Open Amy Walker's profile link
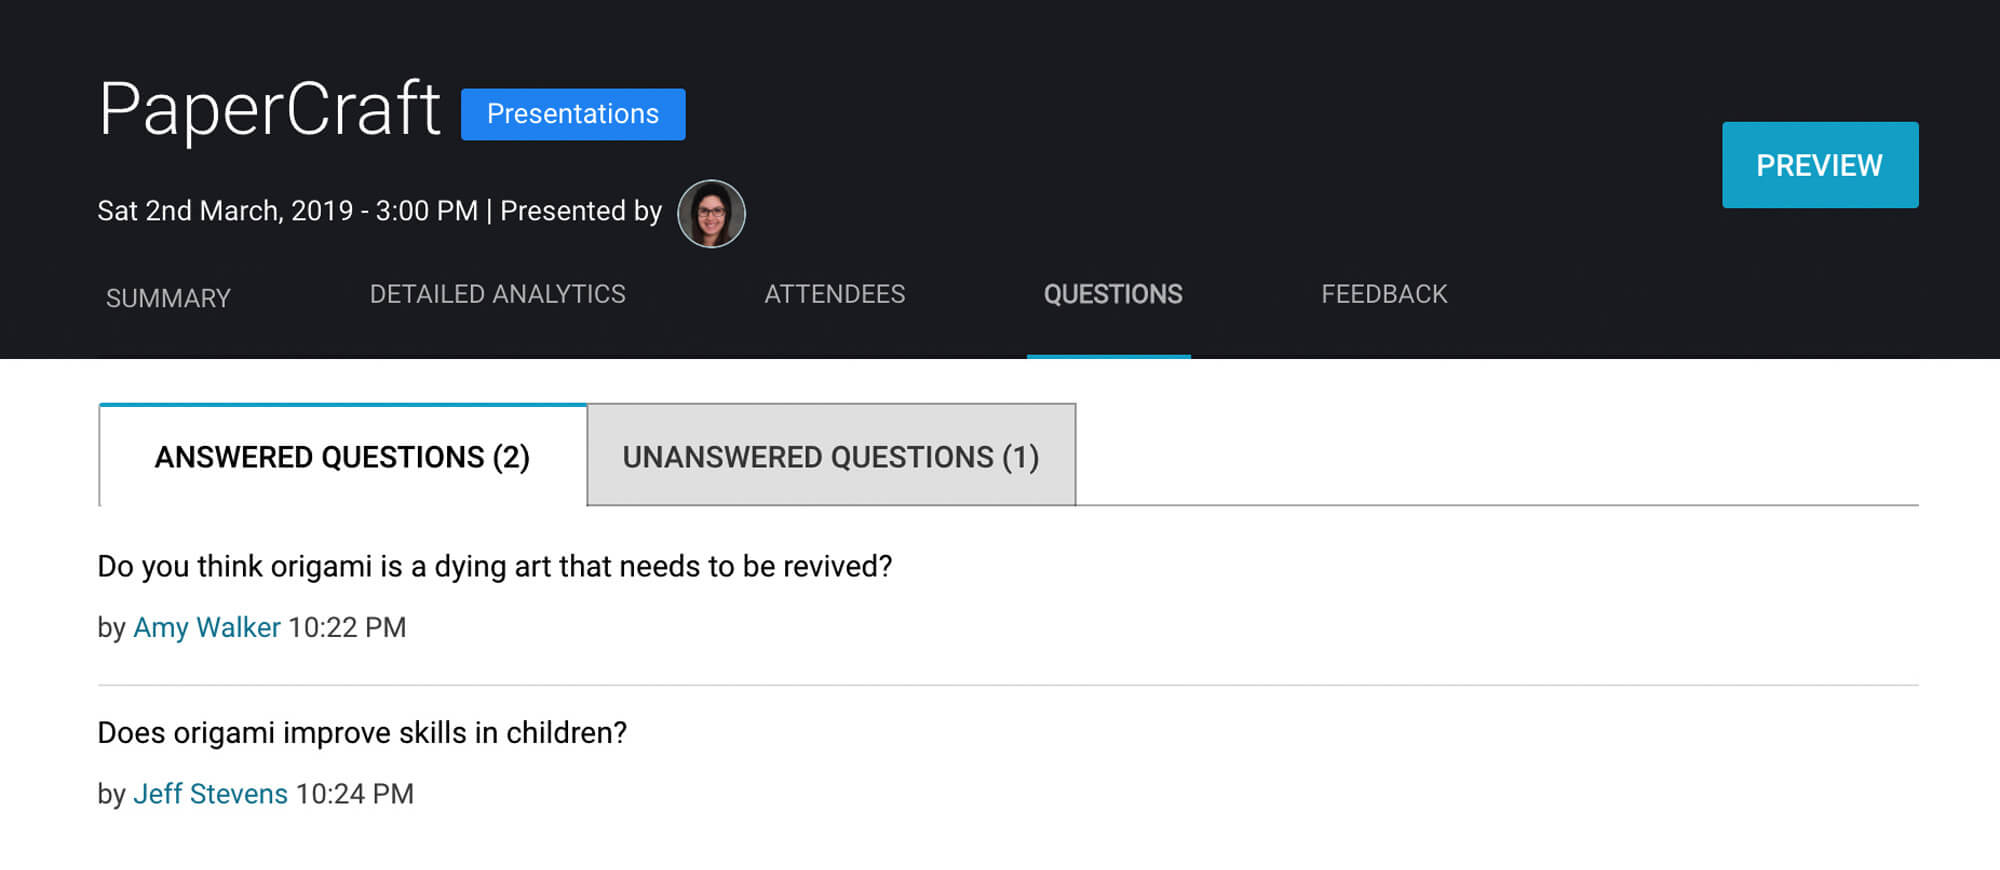The height and width of the screenshot is (870, 2000). [207, 627]
